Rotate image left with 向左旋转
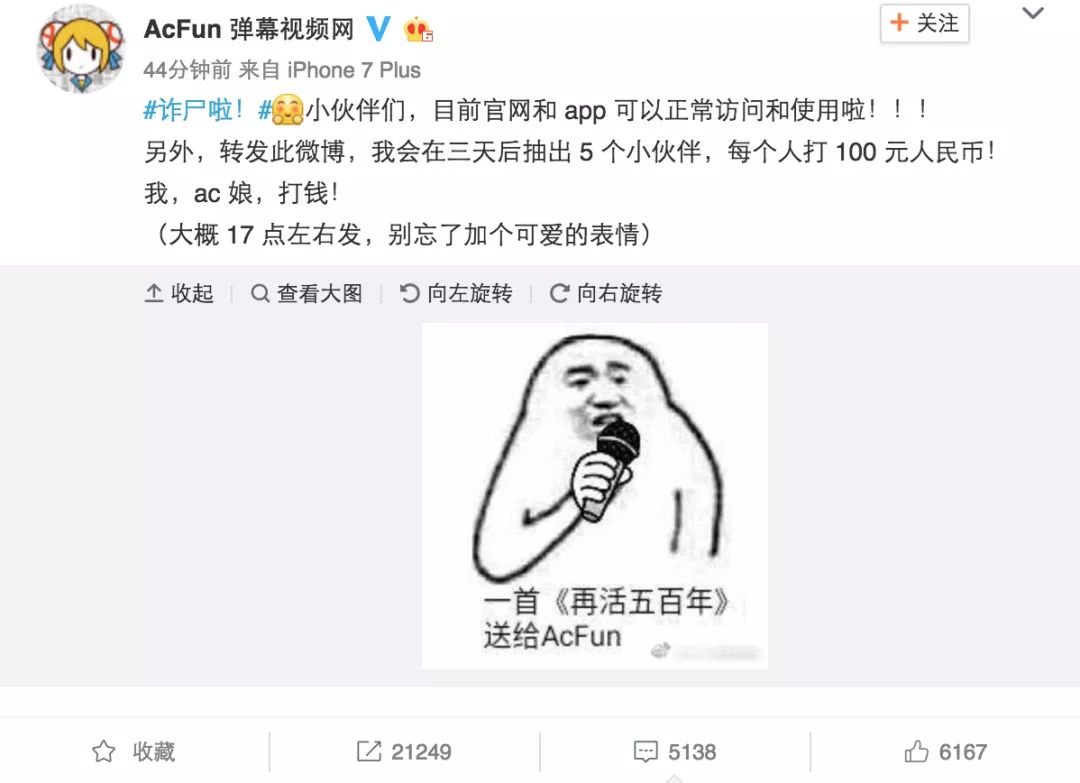 click(x=456, y=293)
